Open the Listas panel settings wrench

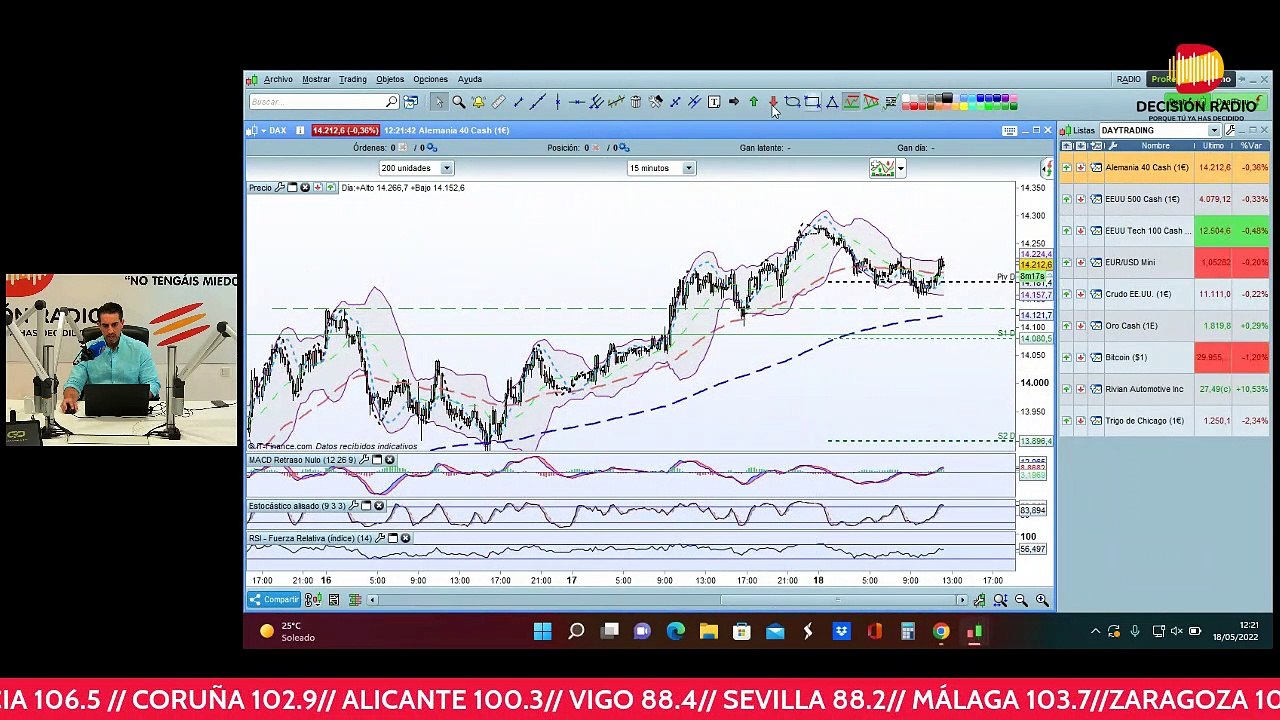[x=1230, y=130]
